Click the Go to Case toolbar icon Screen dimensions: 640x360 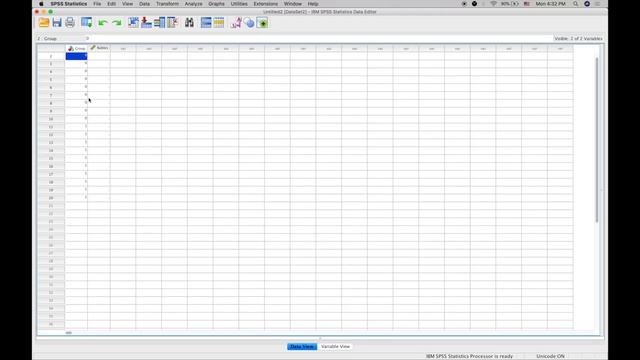133,22
